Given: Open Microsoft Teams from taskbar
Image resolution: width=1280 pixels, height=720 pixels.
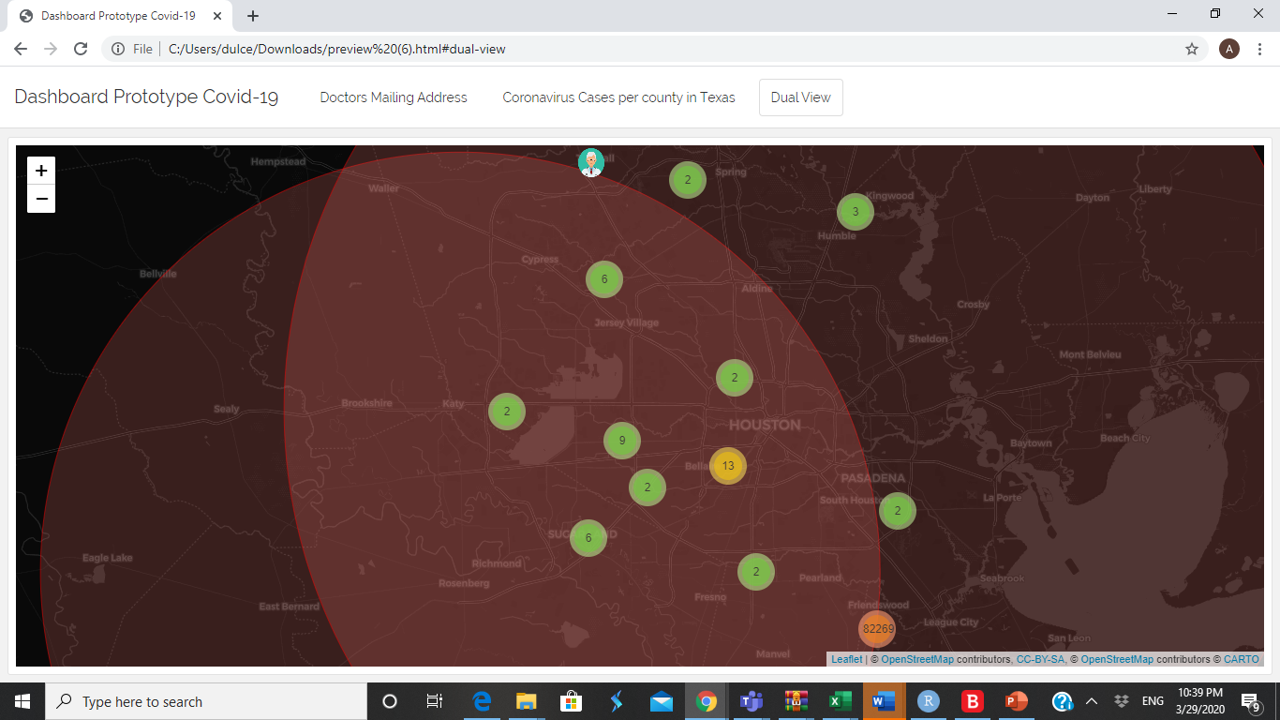Looking at the screenshot, I should tap(751, 701).
